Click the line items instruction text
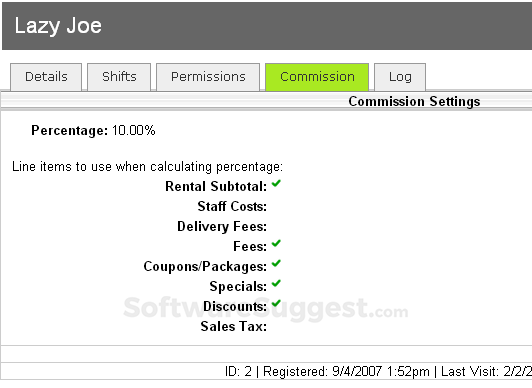 tap(147, 167)
